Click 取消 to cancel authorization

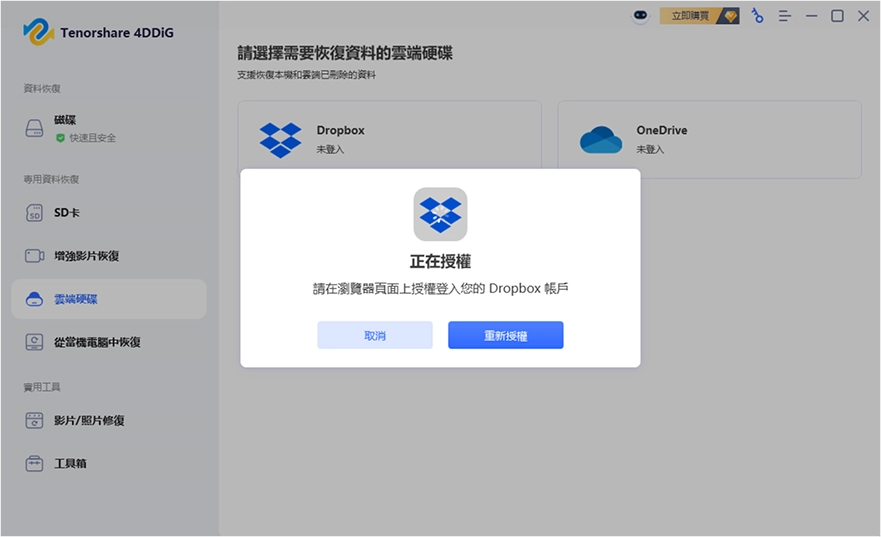click(375, 335)
